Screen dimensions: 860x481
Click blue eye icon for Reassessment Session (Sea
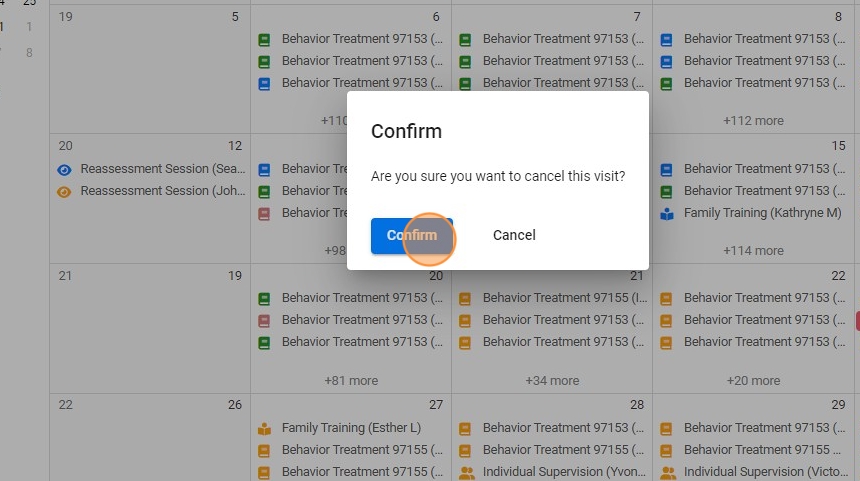(x=65, y=169)
